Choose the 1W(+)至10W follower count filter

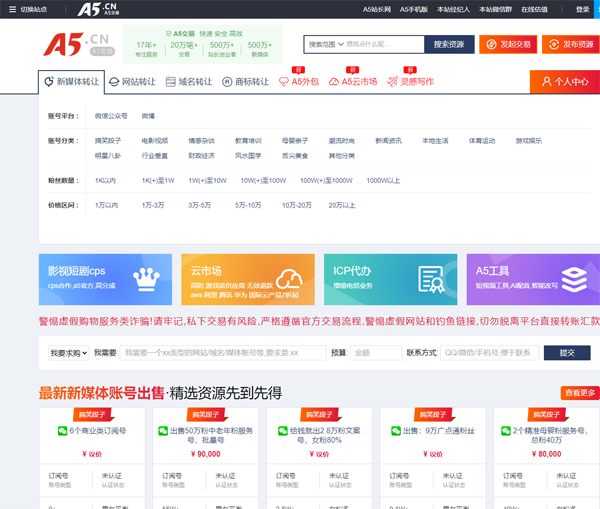coord(207,181)
